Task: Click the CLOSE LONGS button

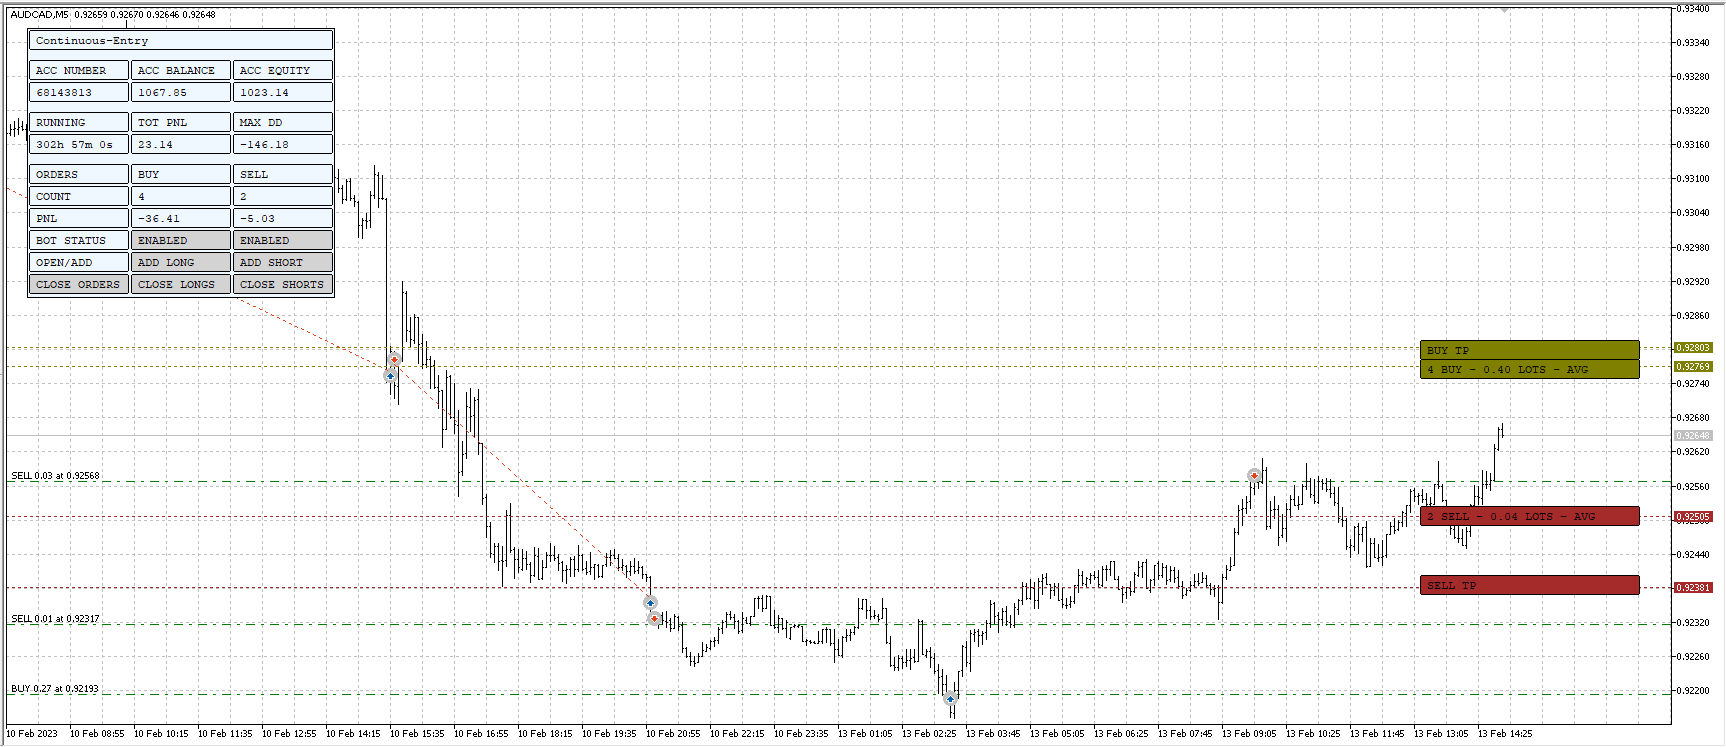Action: point(181,285)
